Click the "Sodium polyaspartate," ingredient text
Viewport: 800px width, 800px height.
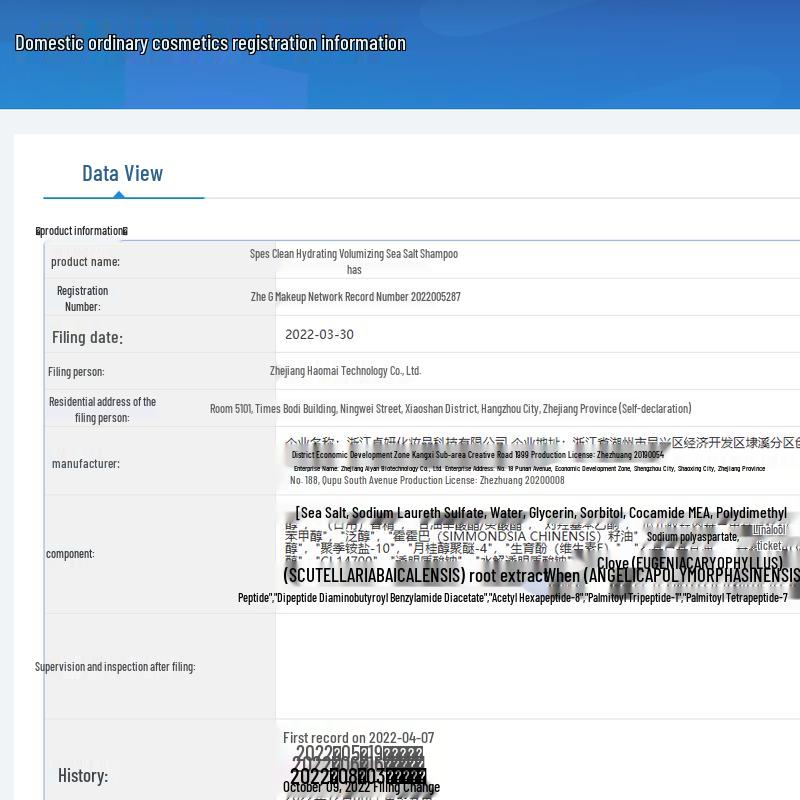click(x=693, y=537)
